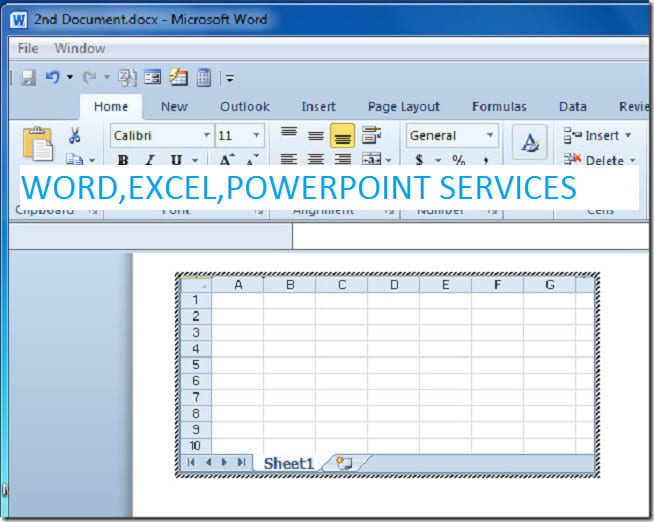Click the Save icon in quick access toolbar
Viewport: 654px width, 522px height.
pos(27,77)
